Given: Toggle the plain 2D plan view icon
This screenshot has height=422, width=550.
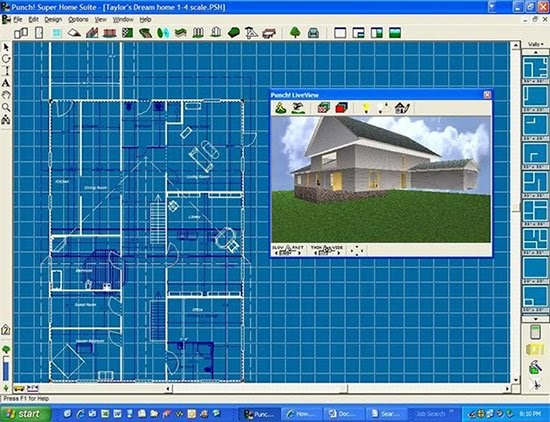Looking at the screenshot, I should coord(340,33).
